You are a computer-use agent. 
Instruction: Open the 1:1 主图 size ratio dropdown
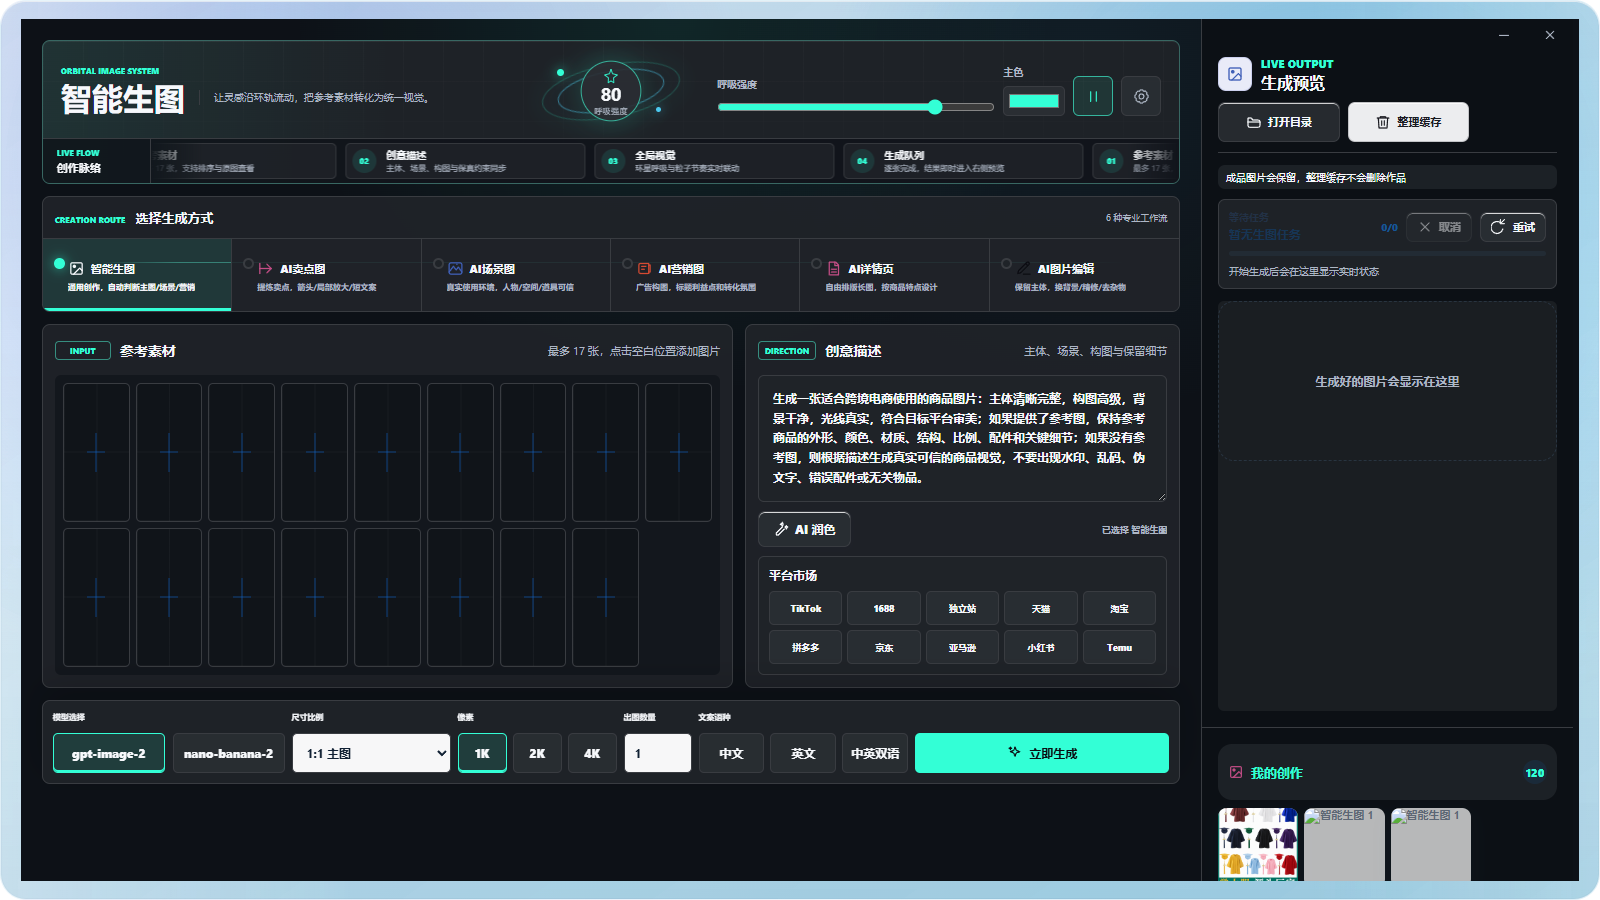point(372,753)
